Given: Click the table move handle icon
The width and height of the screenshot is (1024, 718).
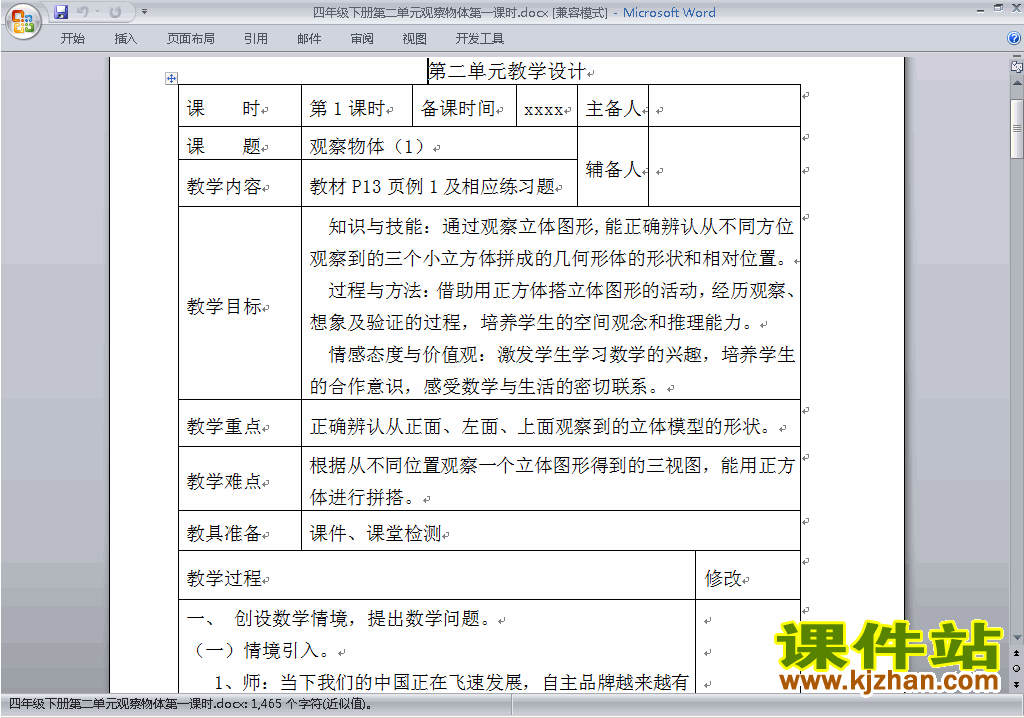Looking at the screenshot, I should click(x=171, y=78).
